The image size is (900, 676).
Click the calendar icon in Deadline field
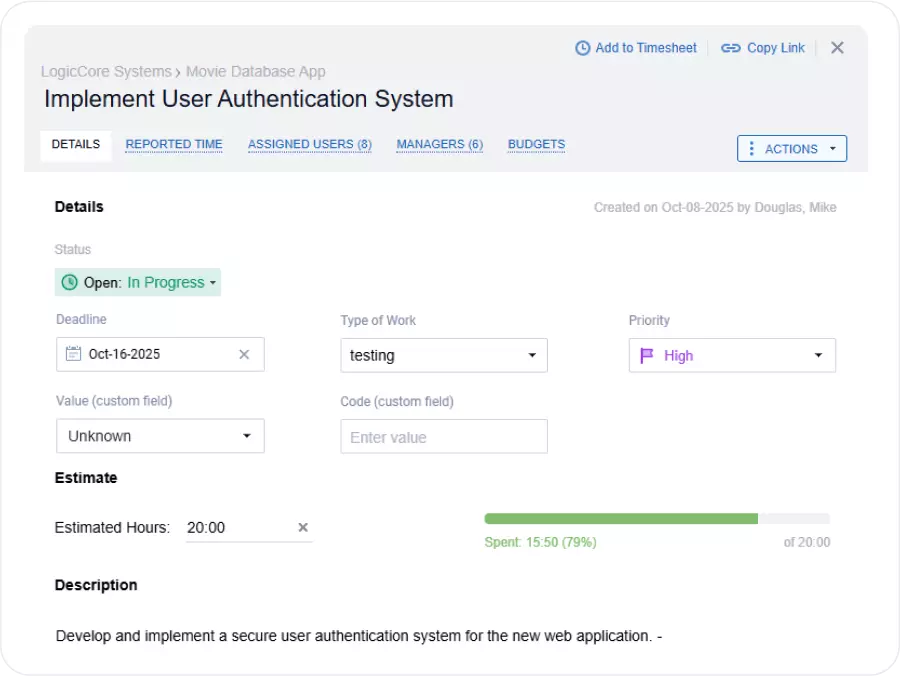coord(73,354)
